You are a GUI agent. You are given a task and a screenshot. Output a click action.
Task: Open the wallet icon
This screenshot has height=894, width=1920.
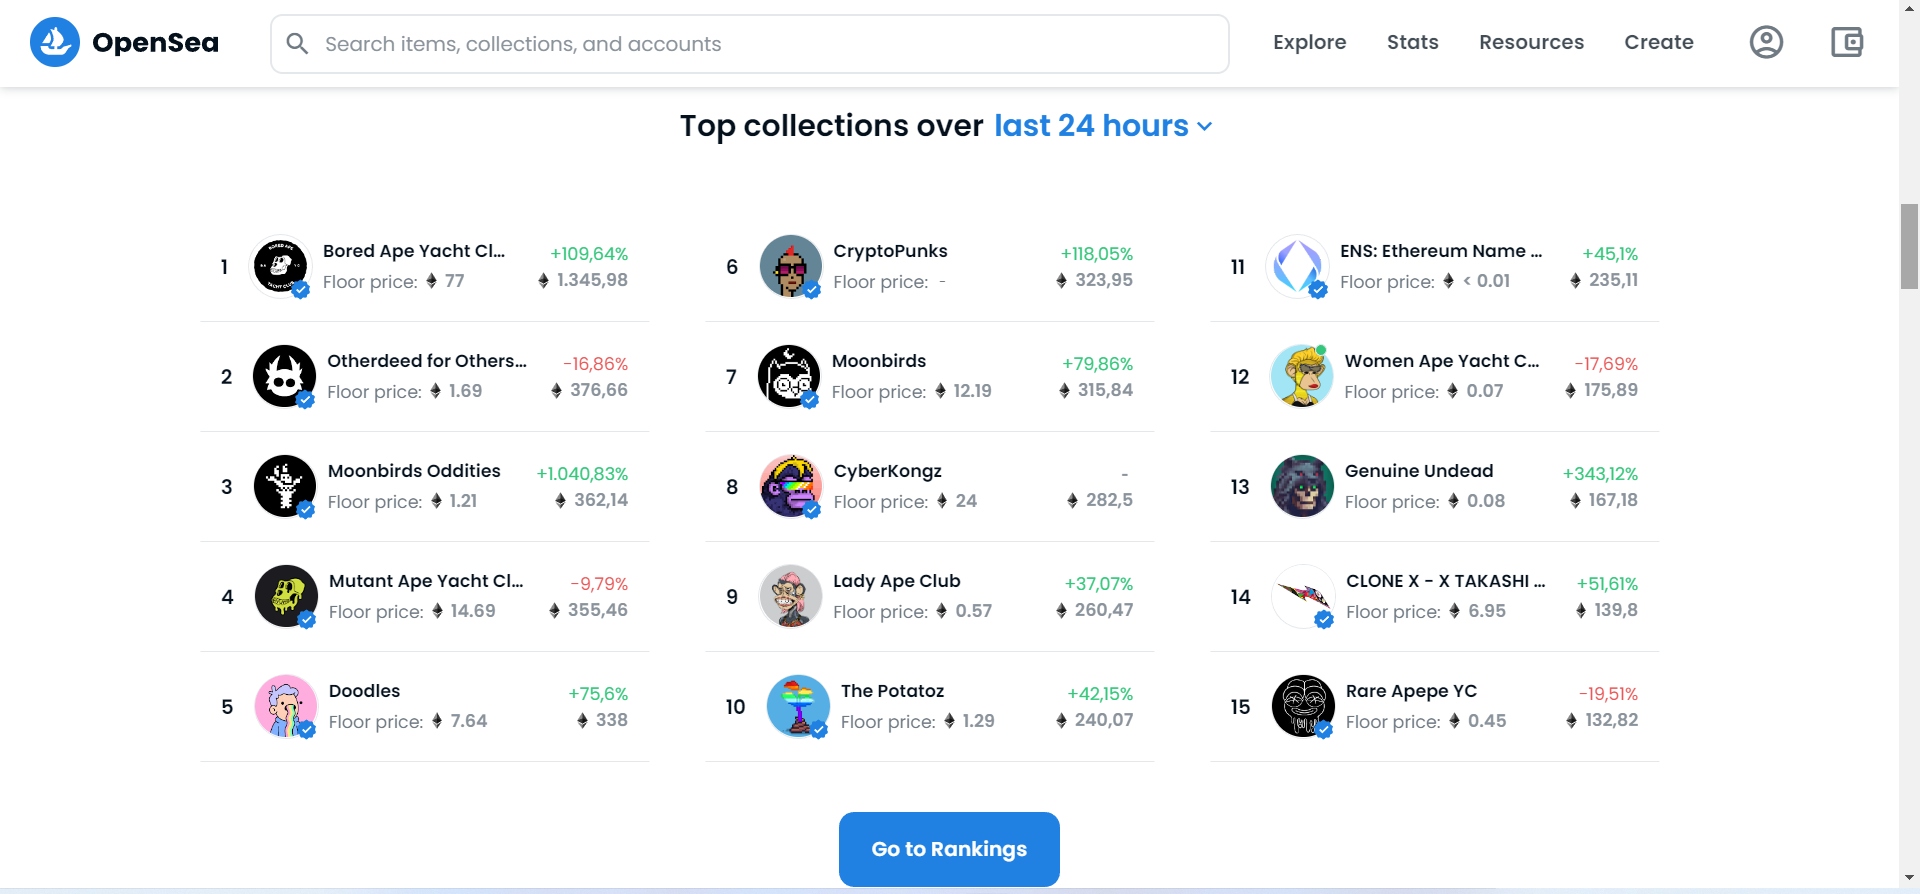point(1846,42)
